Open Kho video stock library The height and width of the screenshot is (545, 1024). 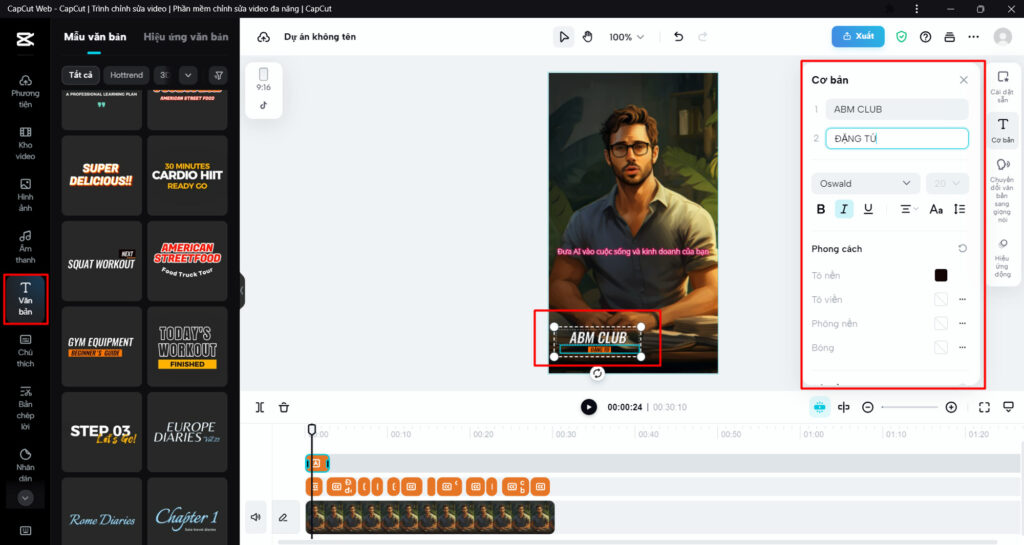pos(25,144)
